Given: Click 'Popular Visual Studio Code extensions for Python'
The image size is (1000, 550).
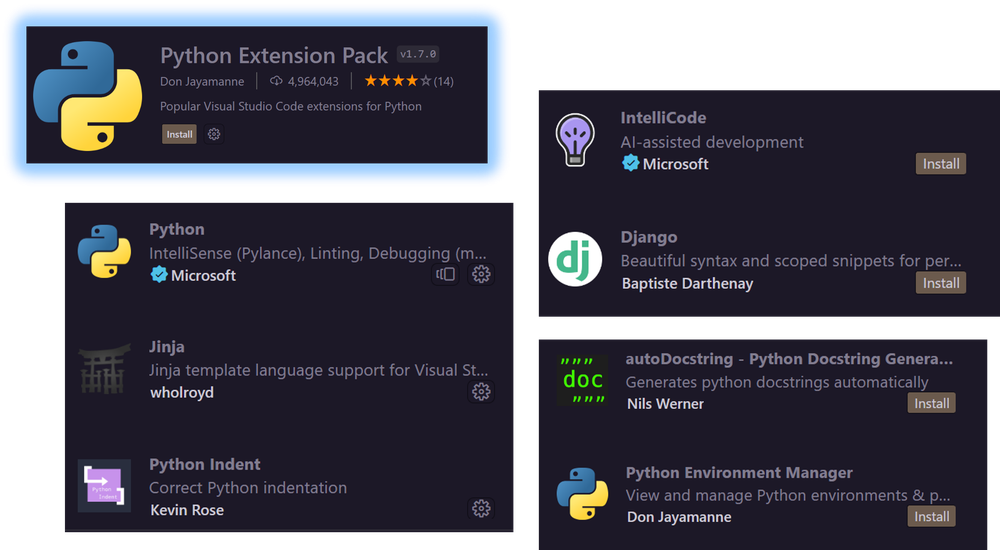Looking at the screenshot, I should (x=291, y=106).
